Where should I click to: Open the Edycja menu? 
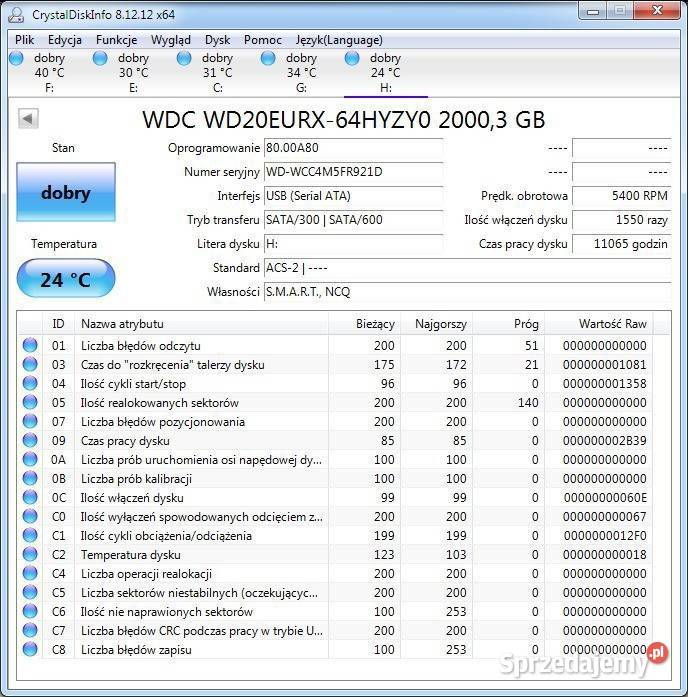pos(65,40)
